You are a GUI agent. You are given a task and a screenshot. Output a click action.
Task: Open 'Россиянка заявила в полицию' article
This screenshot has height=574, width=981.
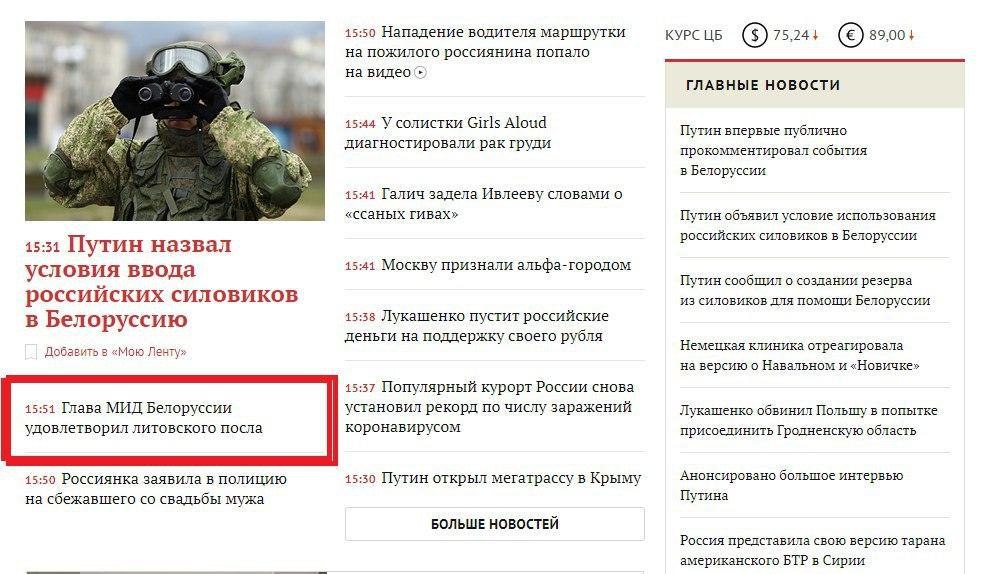(x=156, y=489)
